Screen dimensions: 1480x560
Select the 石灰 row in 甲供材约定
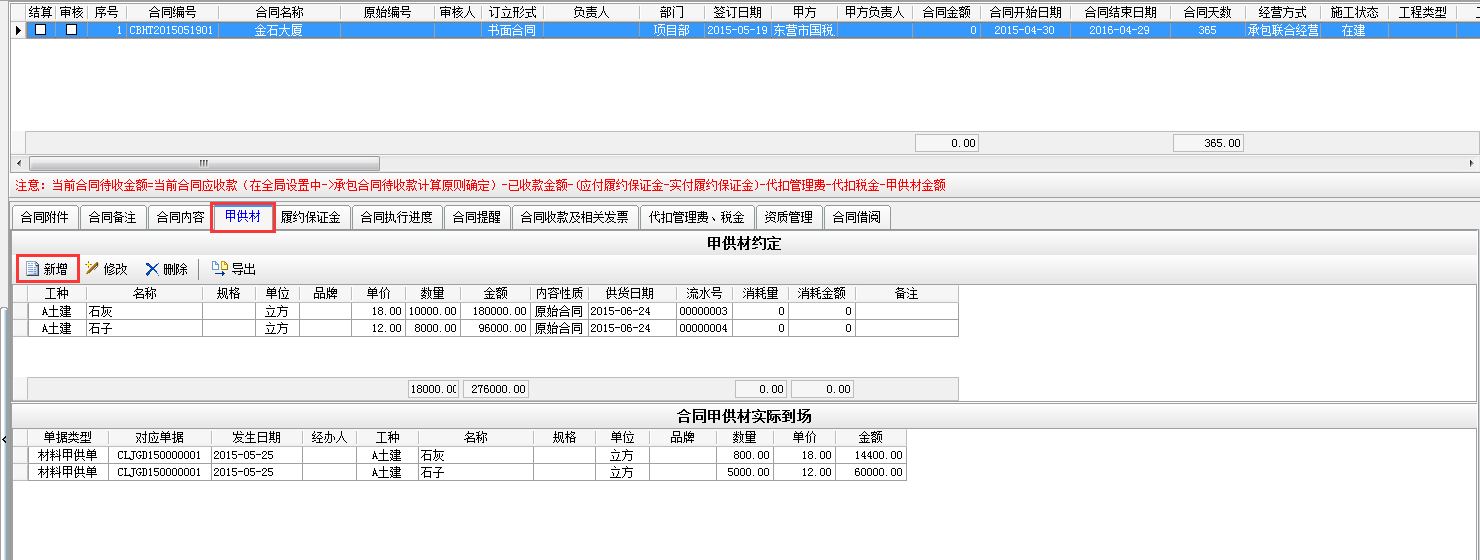click(143, 311)
